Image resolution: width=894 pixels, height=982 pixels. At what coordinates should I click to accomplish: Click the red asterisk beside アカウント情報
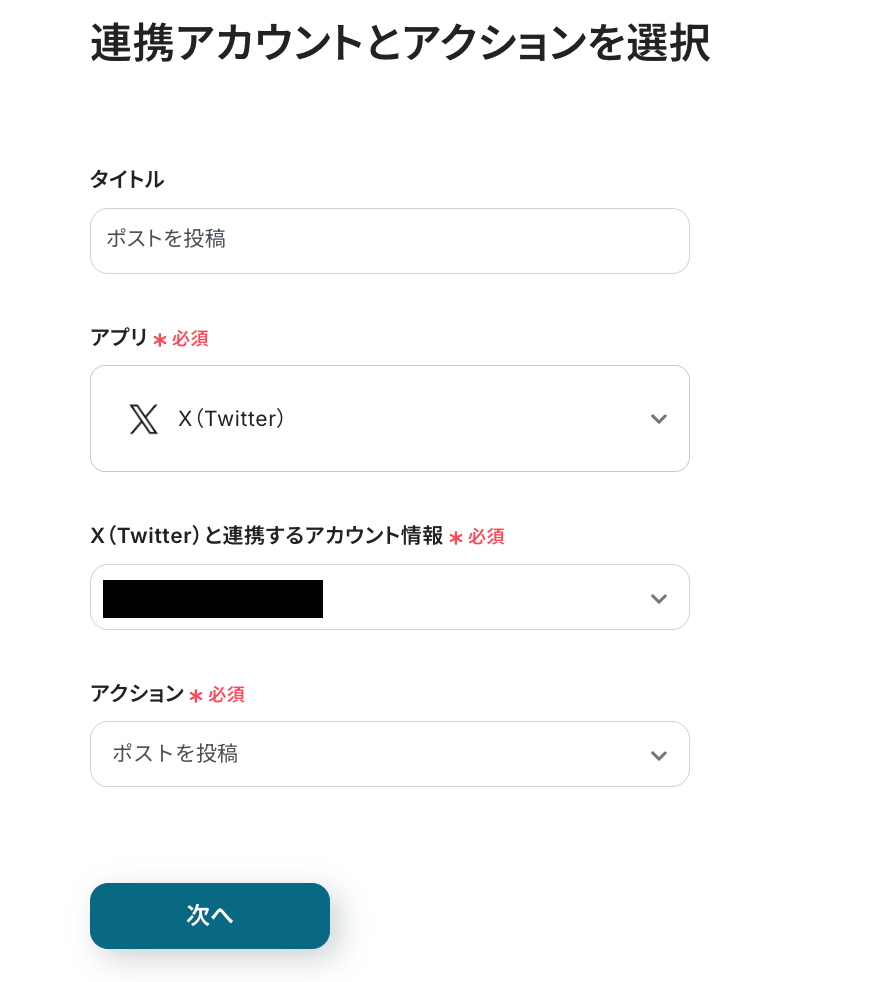coord(456,538)
